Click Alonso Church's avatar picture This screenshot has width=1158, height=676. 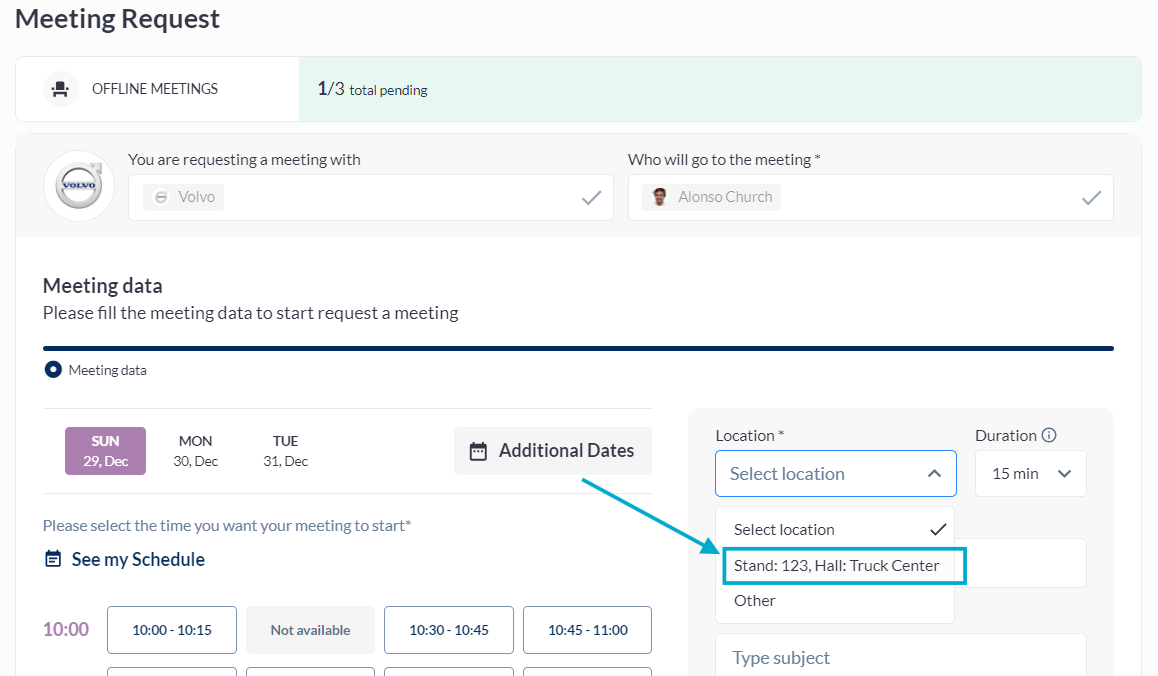coord(659,197)
